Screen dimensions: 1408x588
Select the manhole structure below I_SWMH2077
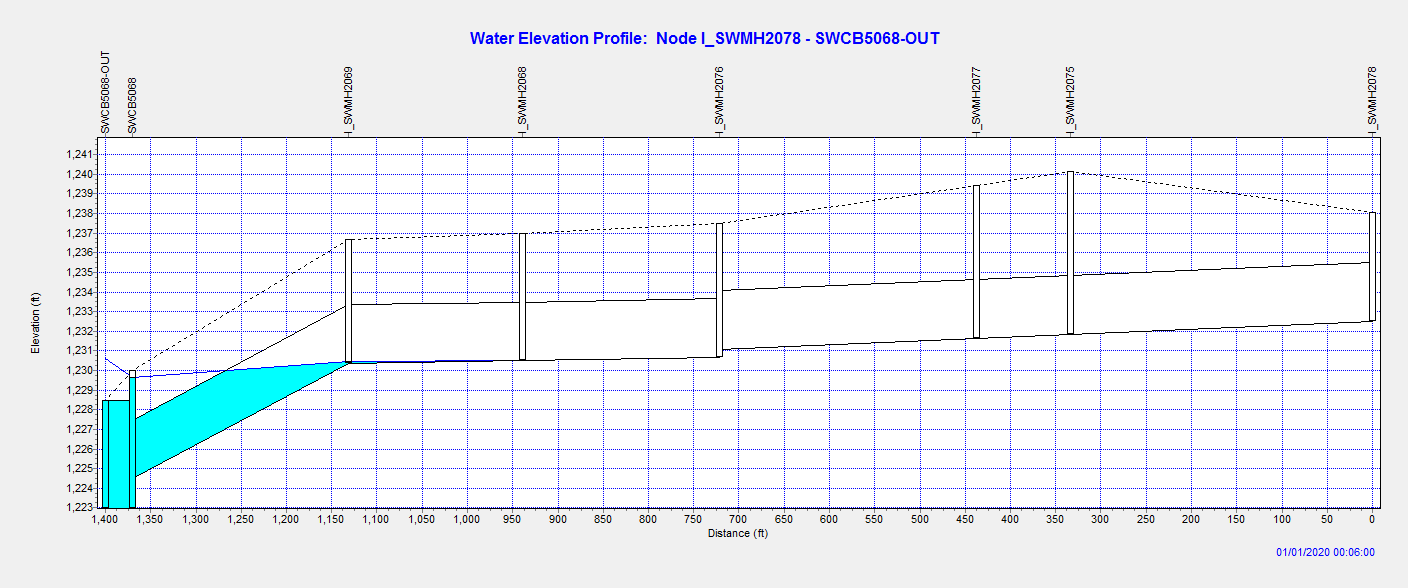976,262
